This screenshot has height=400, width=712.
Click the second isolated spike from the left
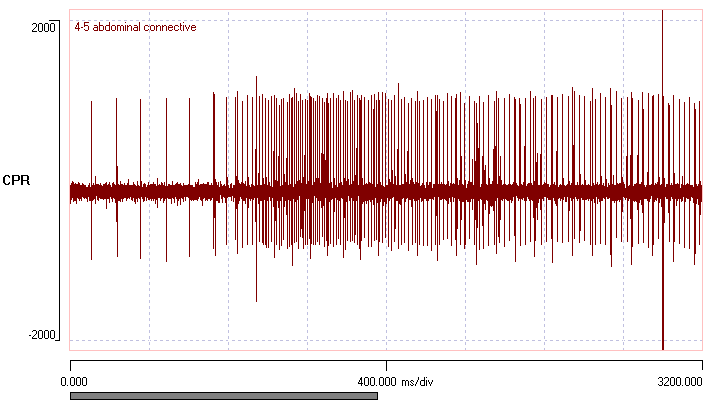116,130
